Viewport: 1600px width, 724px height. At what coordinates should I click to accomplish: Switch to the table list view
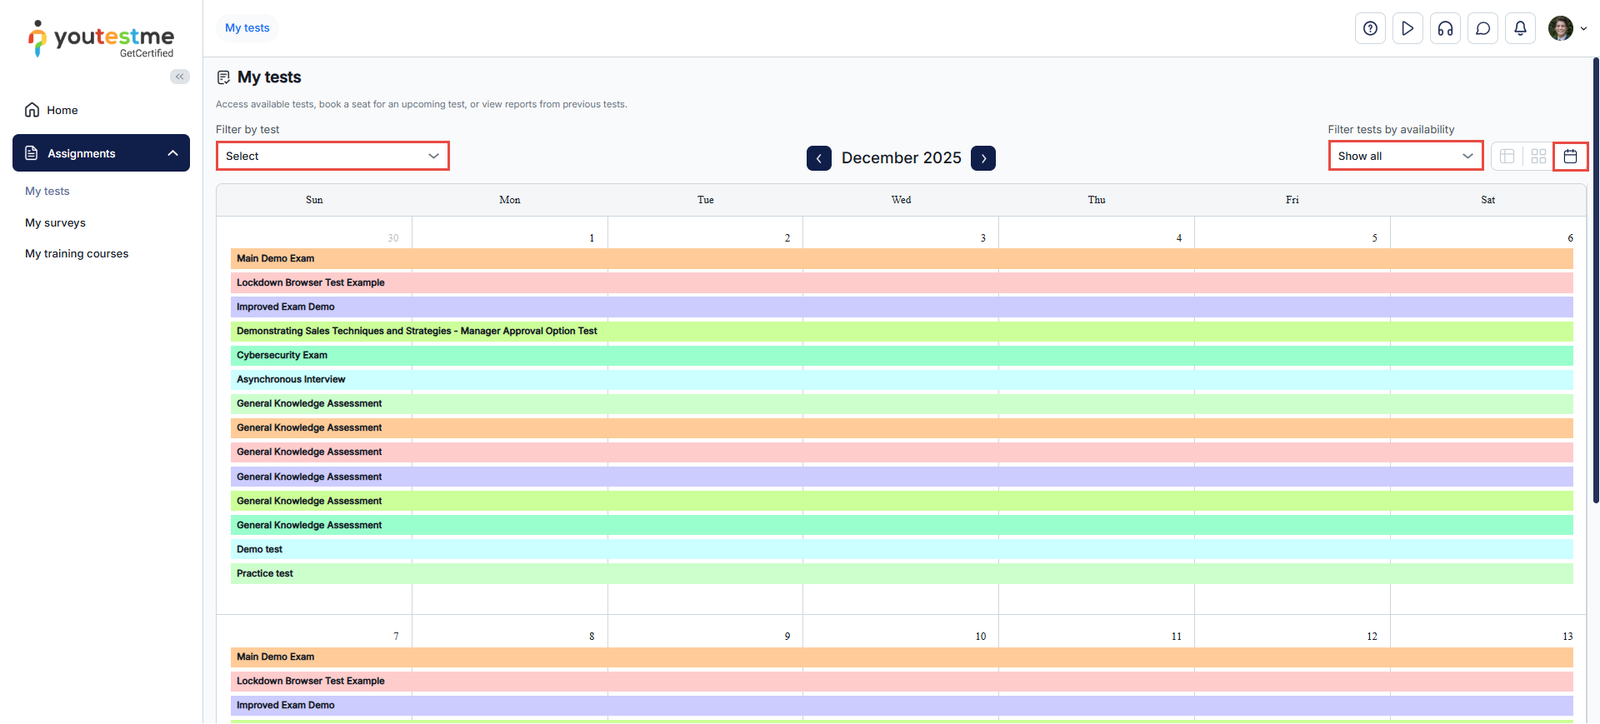(x=1507, y=156)
